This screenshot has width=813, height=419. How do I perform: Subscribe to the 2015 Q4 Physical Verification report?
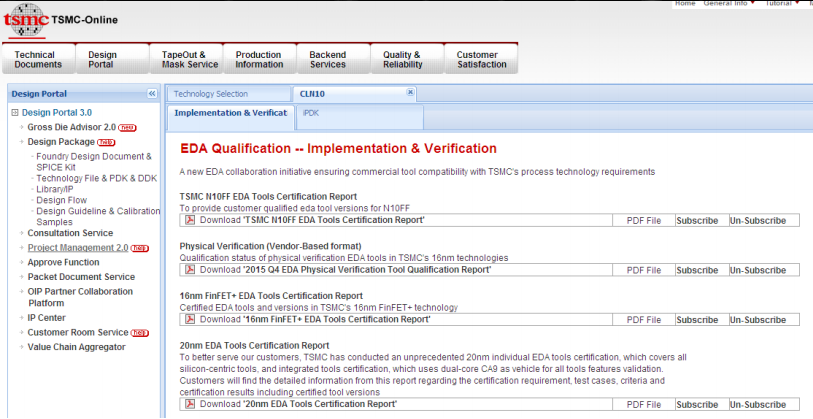697,270
